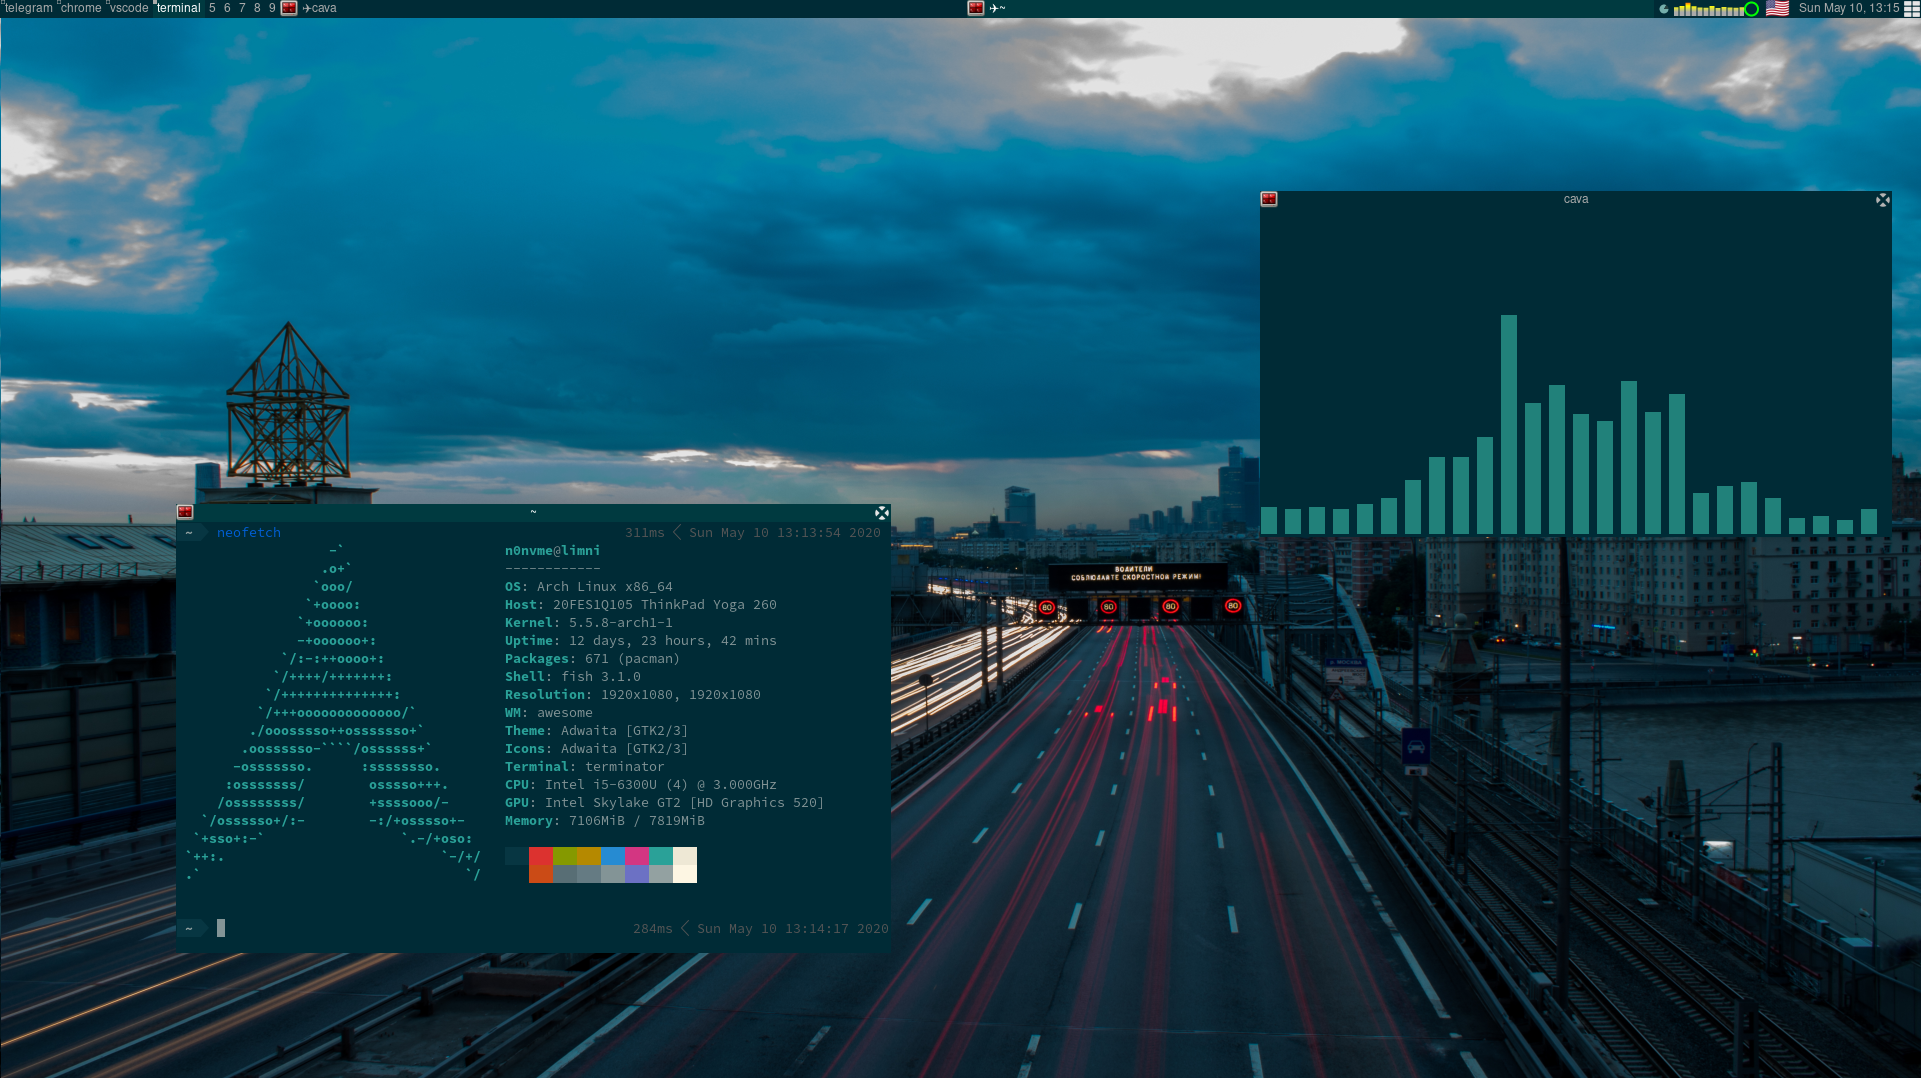Select the terminal tag
Viewport: 1921px width, 1078px height.
(179, 8)
